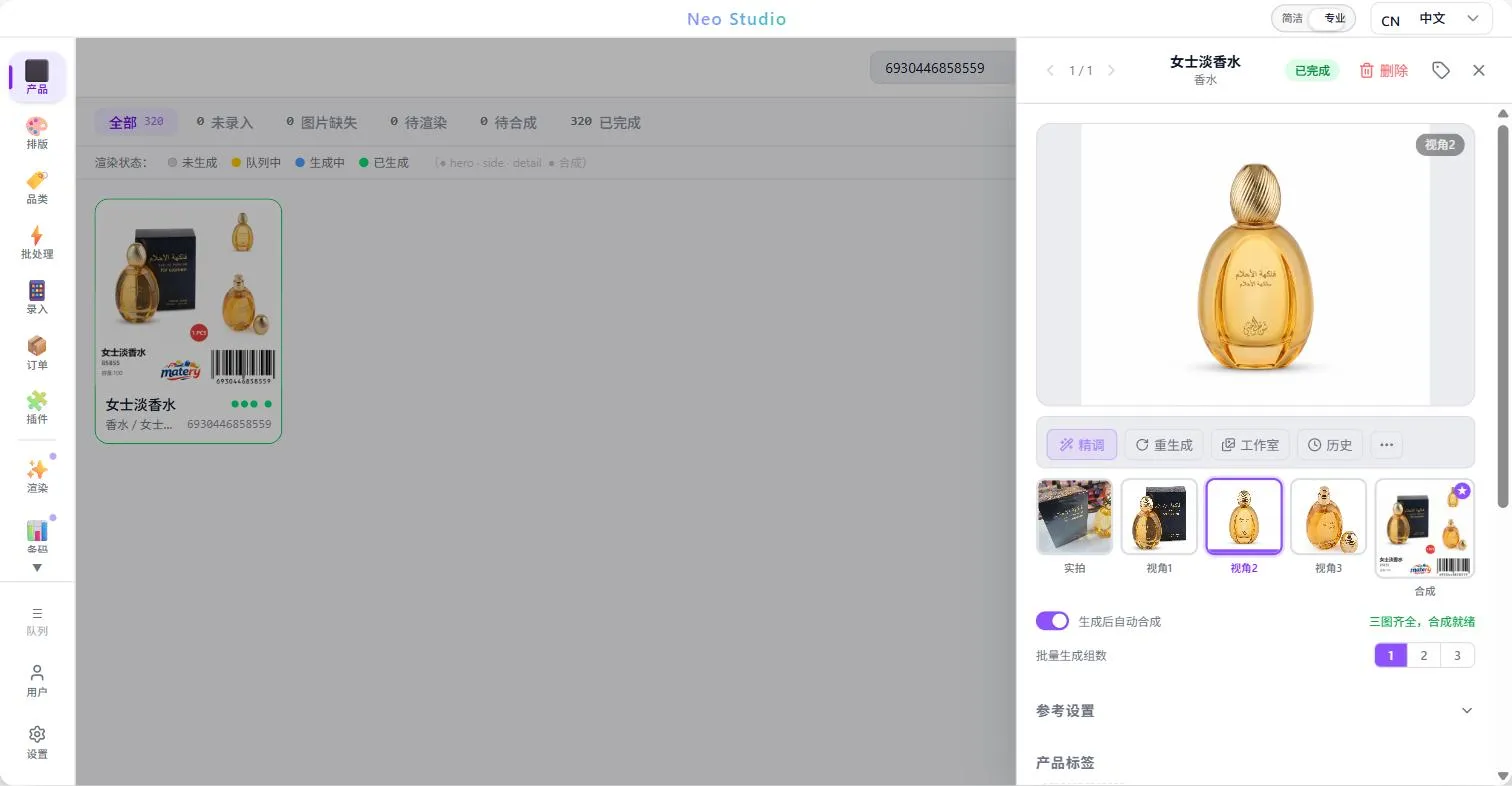Toggle 生成后自动合成 switch
Image resolution: width=1512 pixels, height=786 pixels.
pyautogui.click(x=1052, y=621)
